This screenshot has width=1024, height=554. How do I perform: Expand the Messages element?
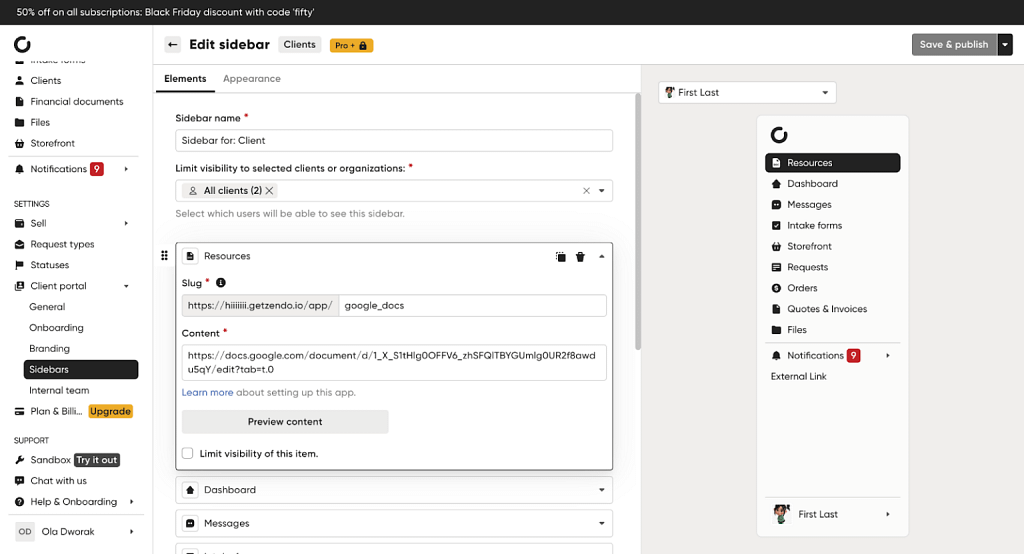tap(601, 523)
